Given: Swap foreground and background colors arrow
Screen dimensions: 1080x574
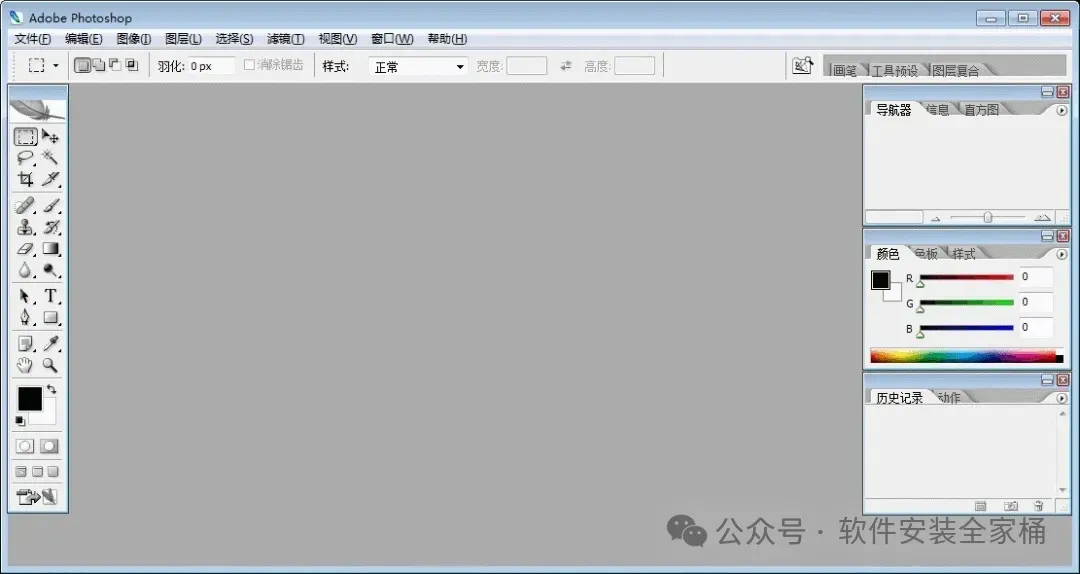Looking at the screenshot, I should click(51, 389).
